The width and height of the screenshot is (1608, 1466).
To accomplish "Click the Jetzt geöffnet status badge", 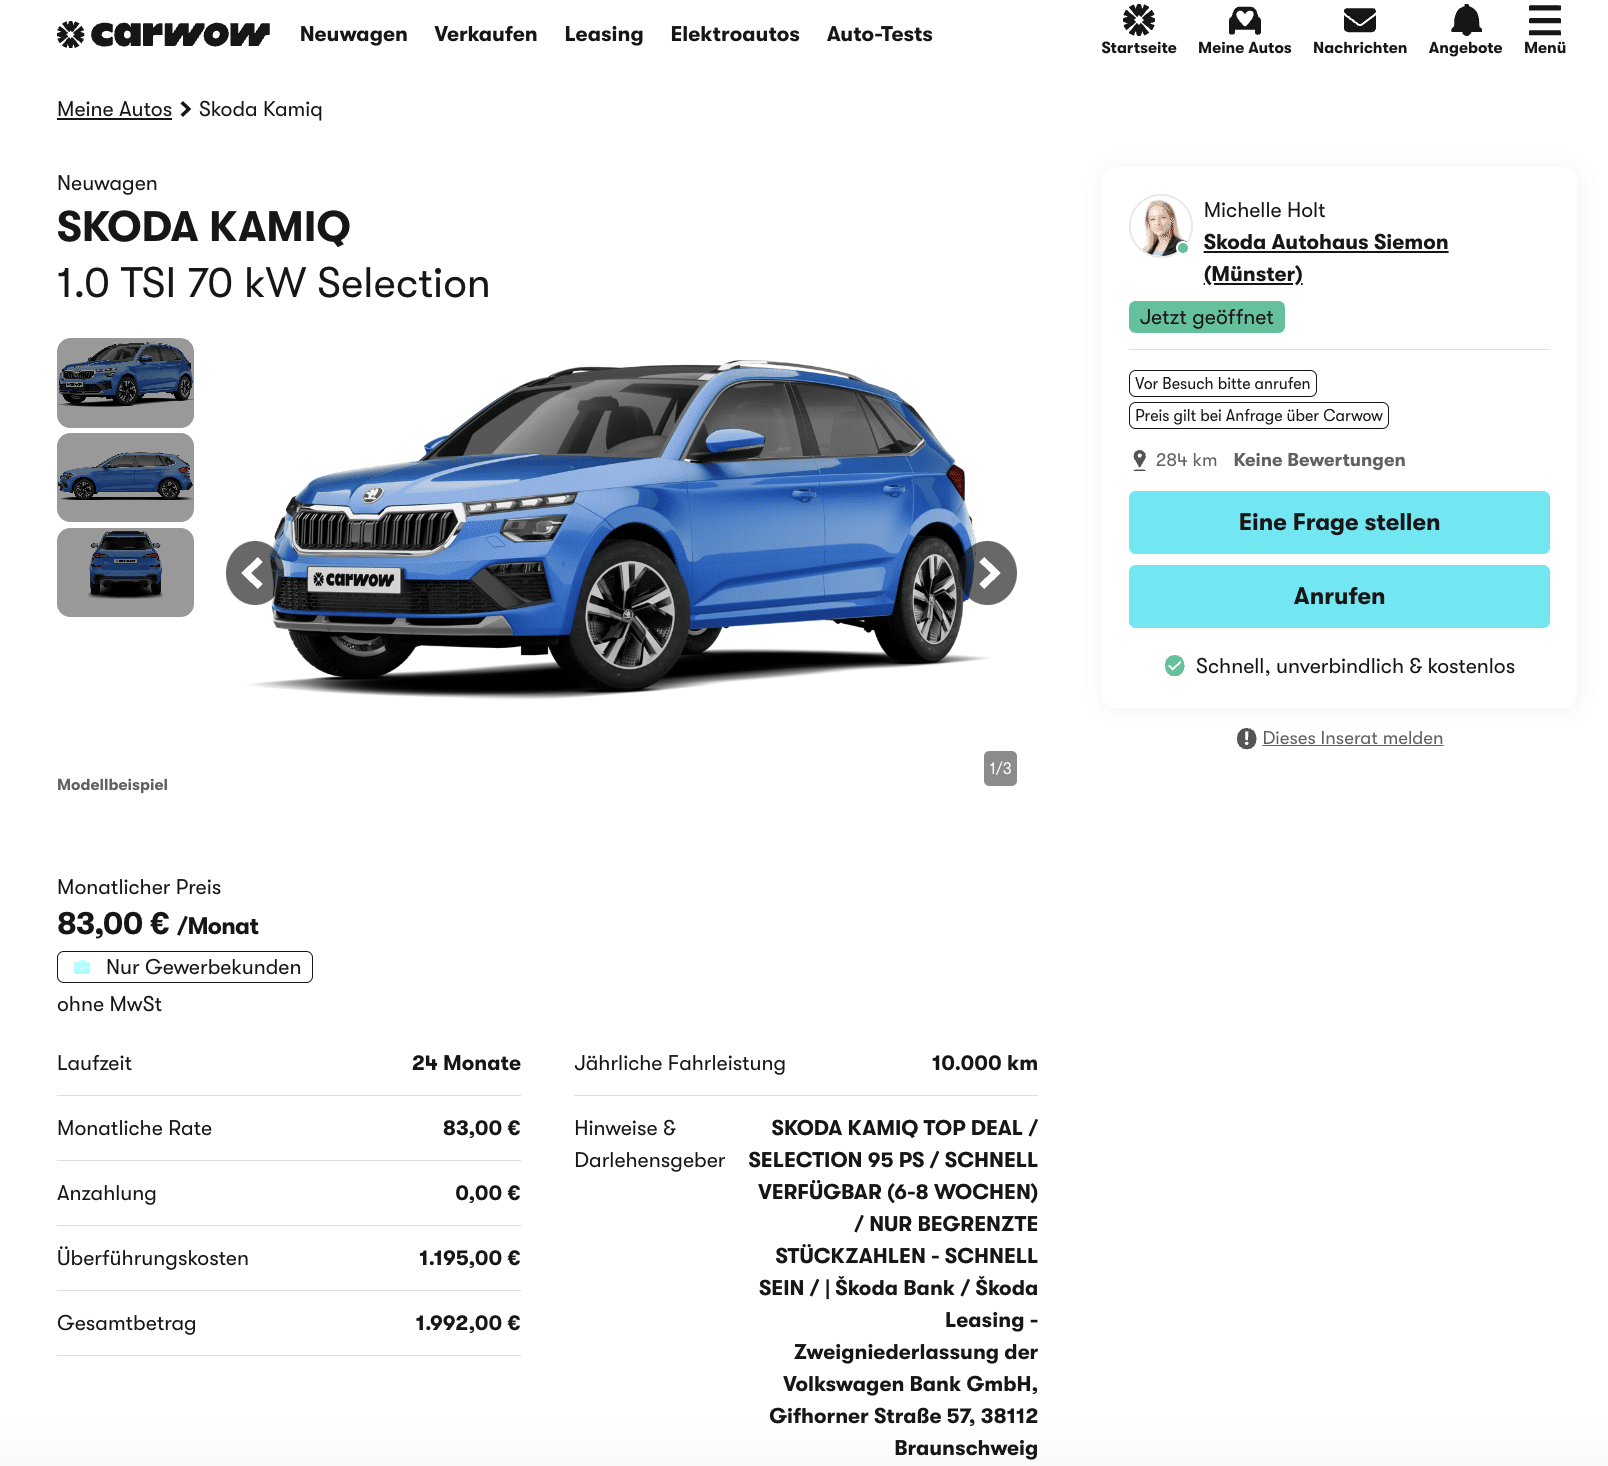I will (x=1207, y=317).
